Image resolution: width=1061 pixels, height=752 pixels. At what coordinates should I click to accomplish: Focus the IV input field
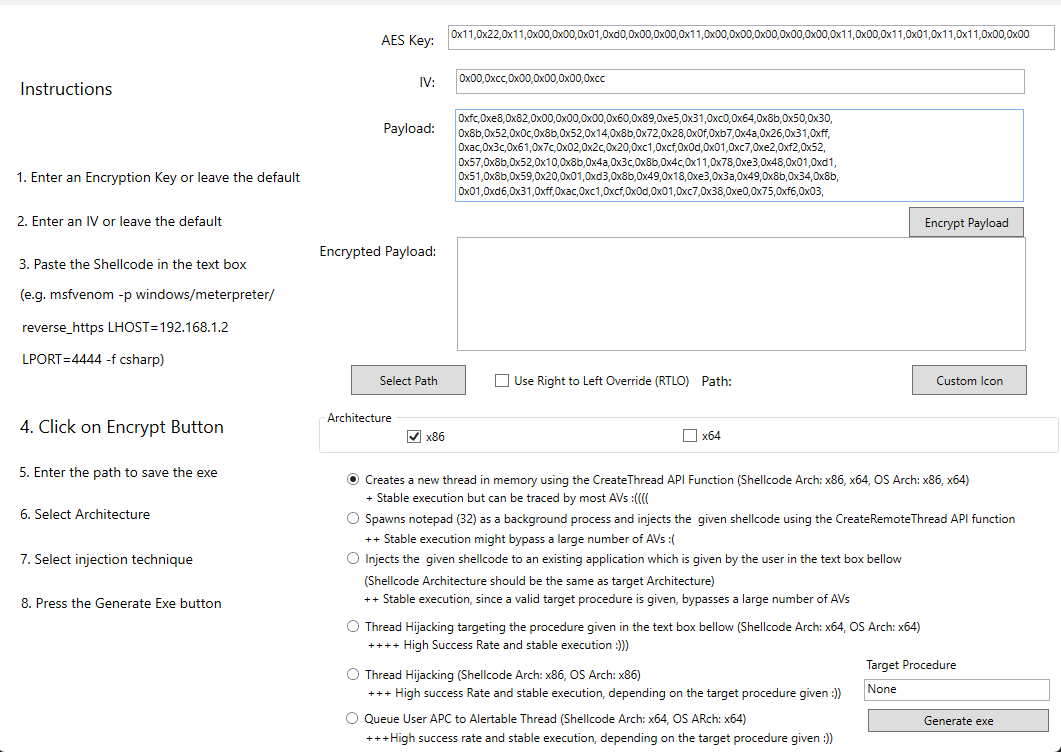[x=740, y=81]
